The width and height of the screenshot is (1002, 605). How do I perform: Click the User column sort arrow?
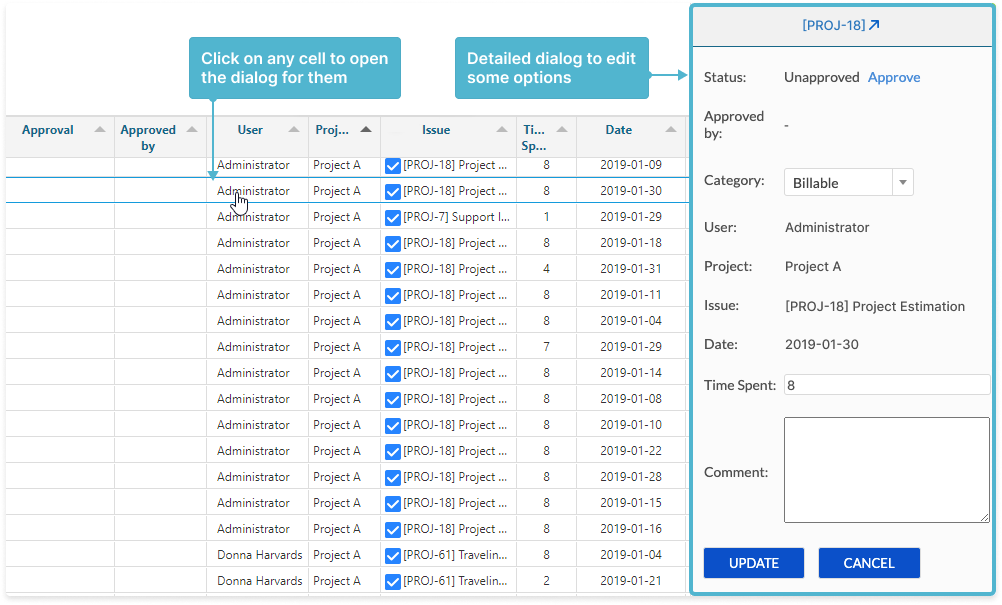[294, 130]
